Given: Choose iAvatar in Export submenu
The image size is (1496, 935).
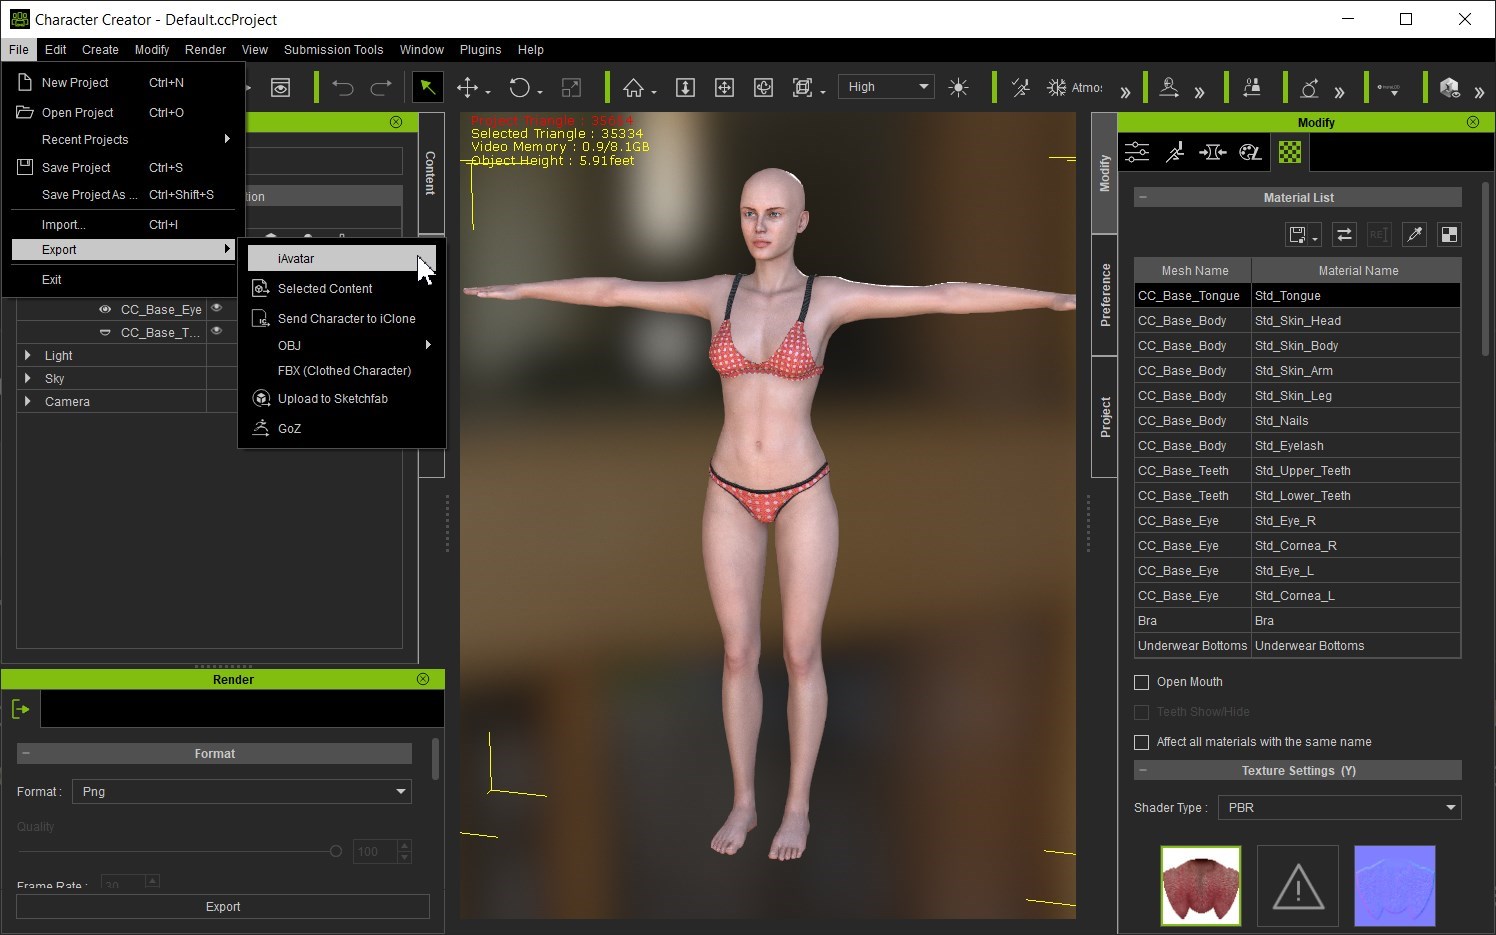Looking at the screenshot, I should click(342, 258).
